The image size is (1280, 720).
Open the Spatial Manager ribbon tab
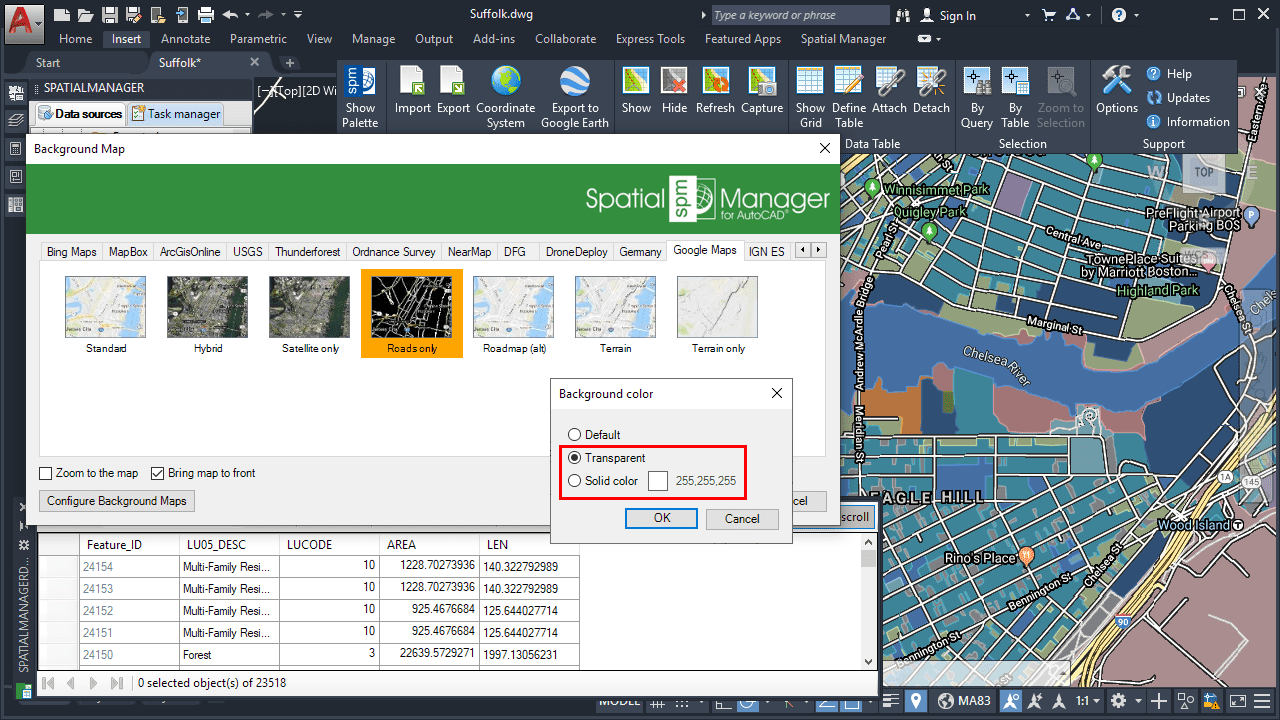(843, 39)
